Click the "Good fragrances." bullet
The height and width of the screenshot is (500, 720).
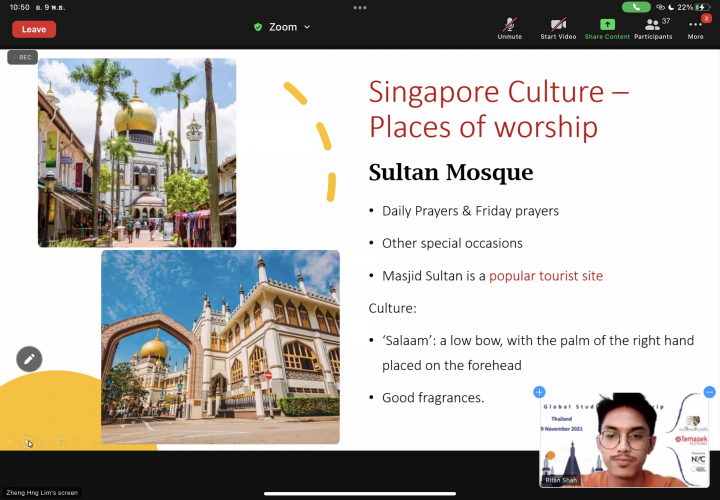point(433,397)
